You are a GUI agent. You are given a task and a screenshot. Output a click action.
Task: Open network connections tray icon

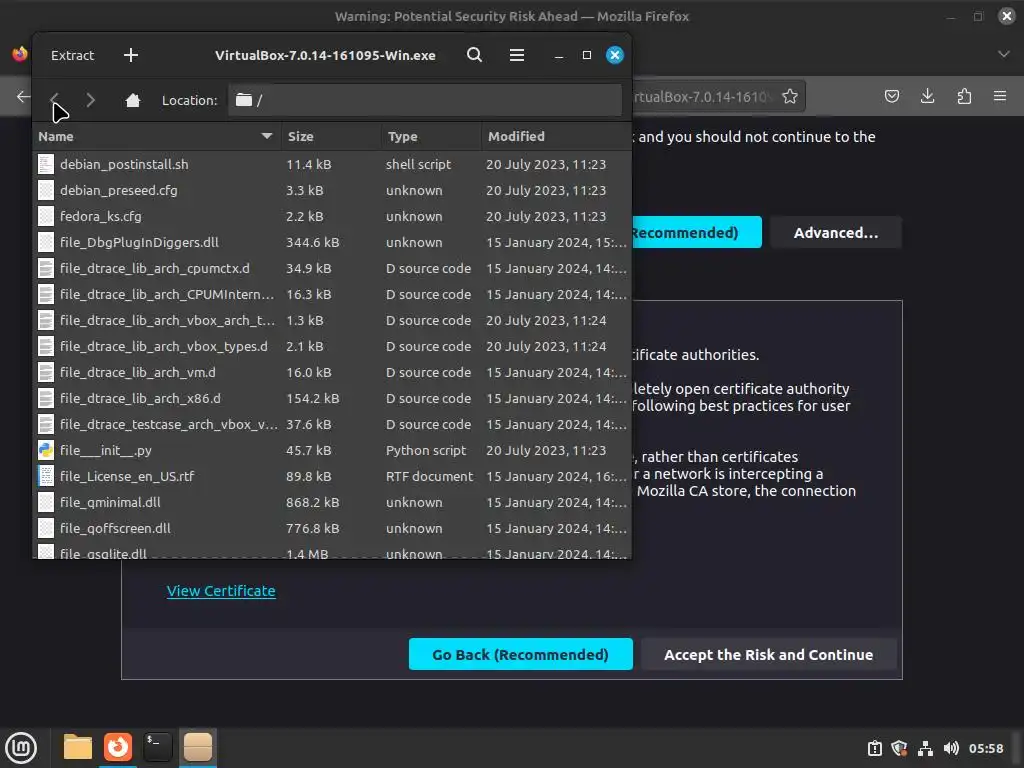coord(925,748)
